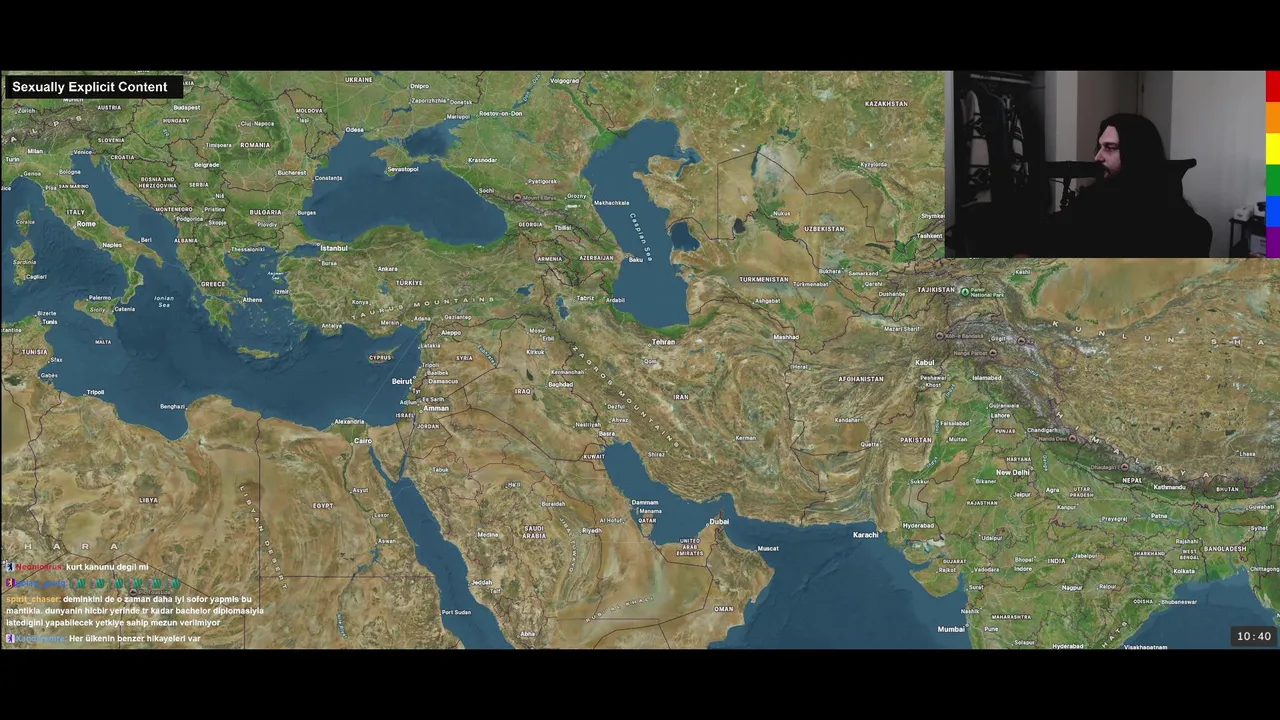The height and width of the screenshot is (720, 1280).
Task: Select the EGYPT country label
Action: (323, 506)
